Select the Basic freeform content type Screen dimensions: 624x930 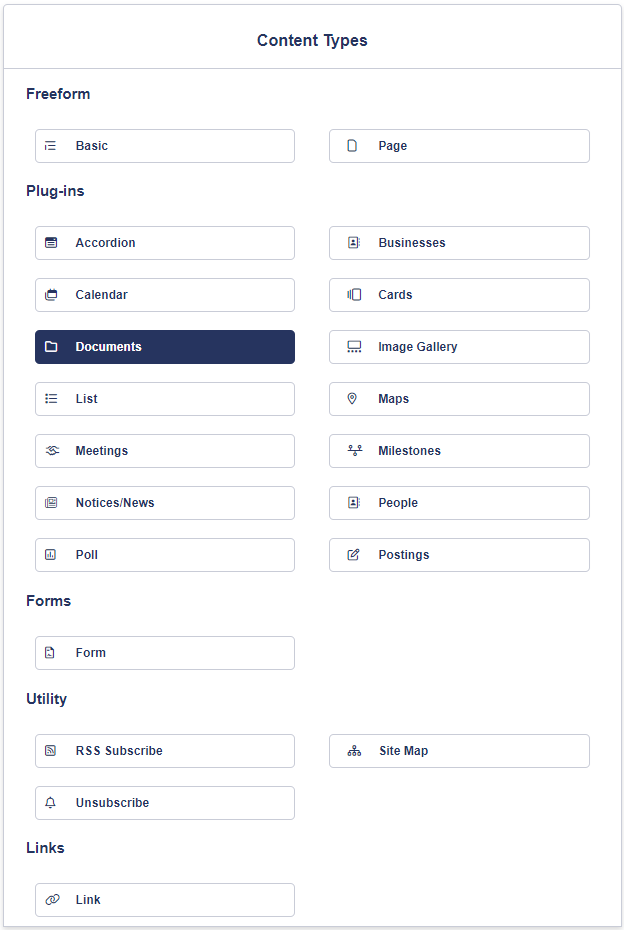(x=165, y=146)
